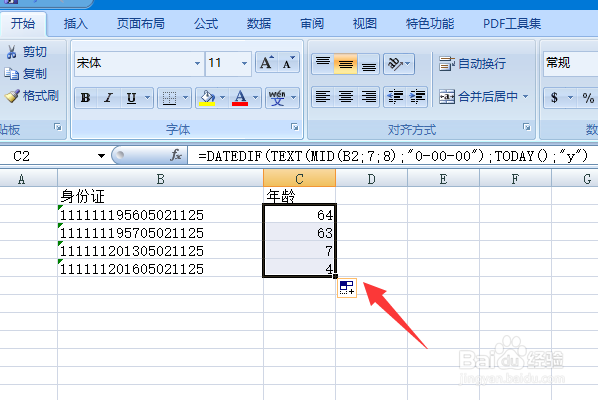
Task: Open the 数据 tab
Action: (x=259, y=24)
